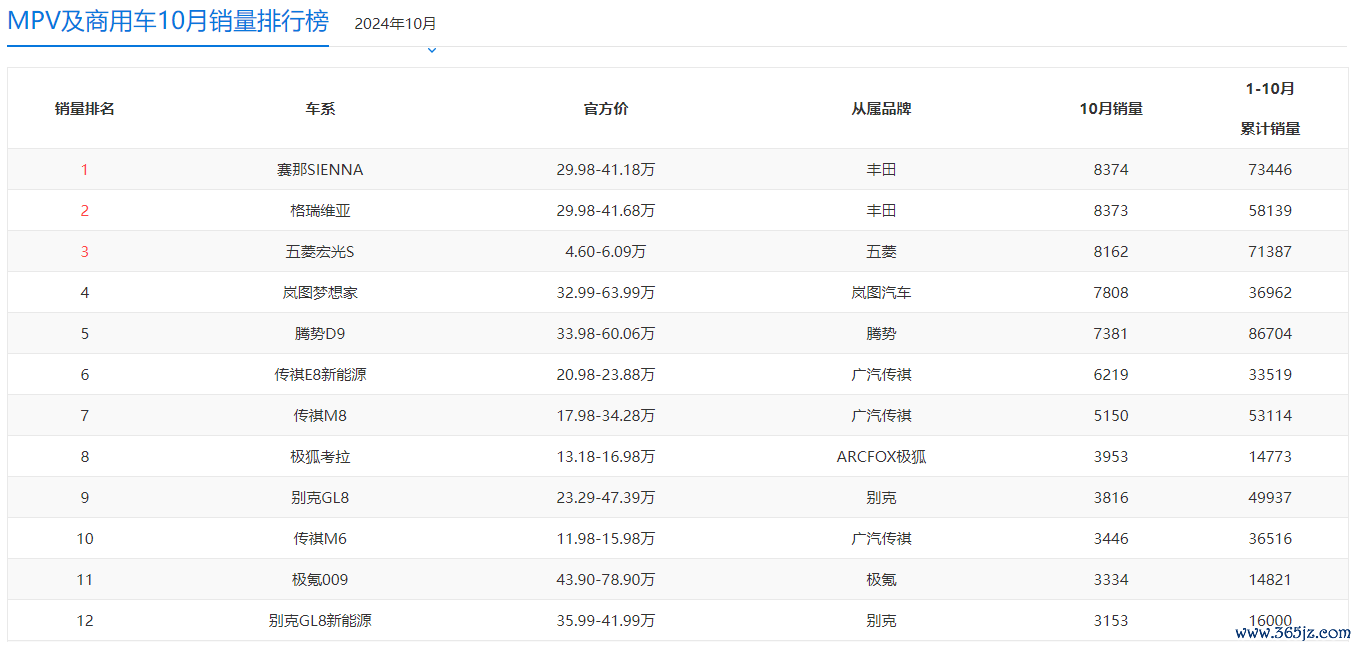The image size is (1358, 648).
Task: Open the 岚图梦想家 car series
Action: 320,293
